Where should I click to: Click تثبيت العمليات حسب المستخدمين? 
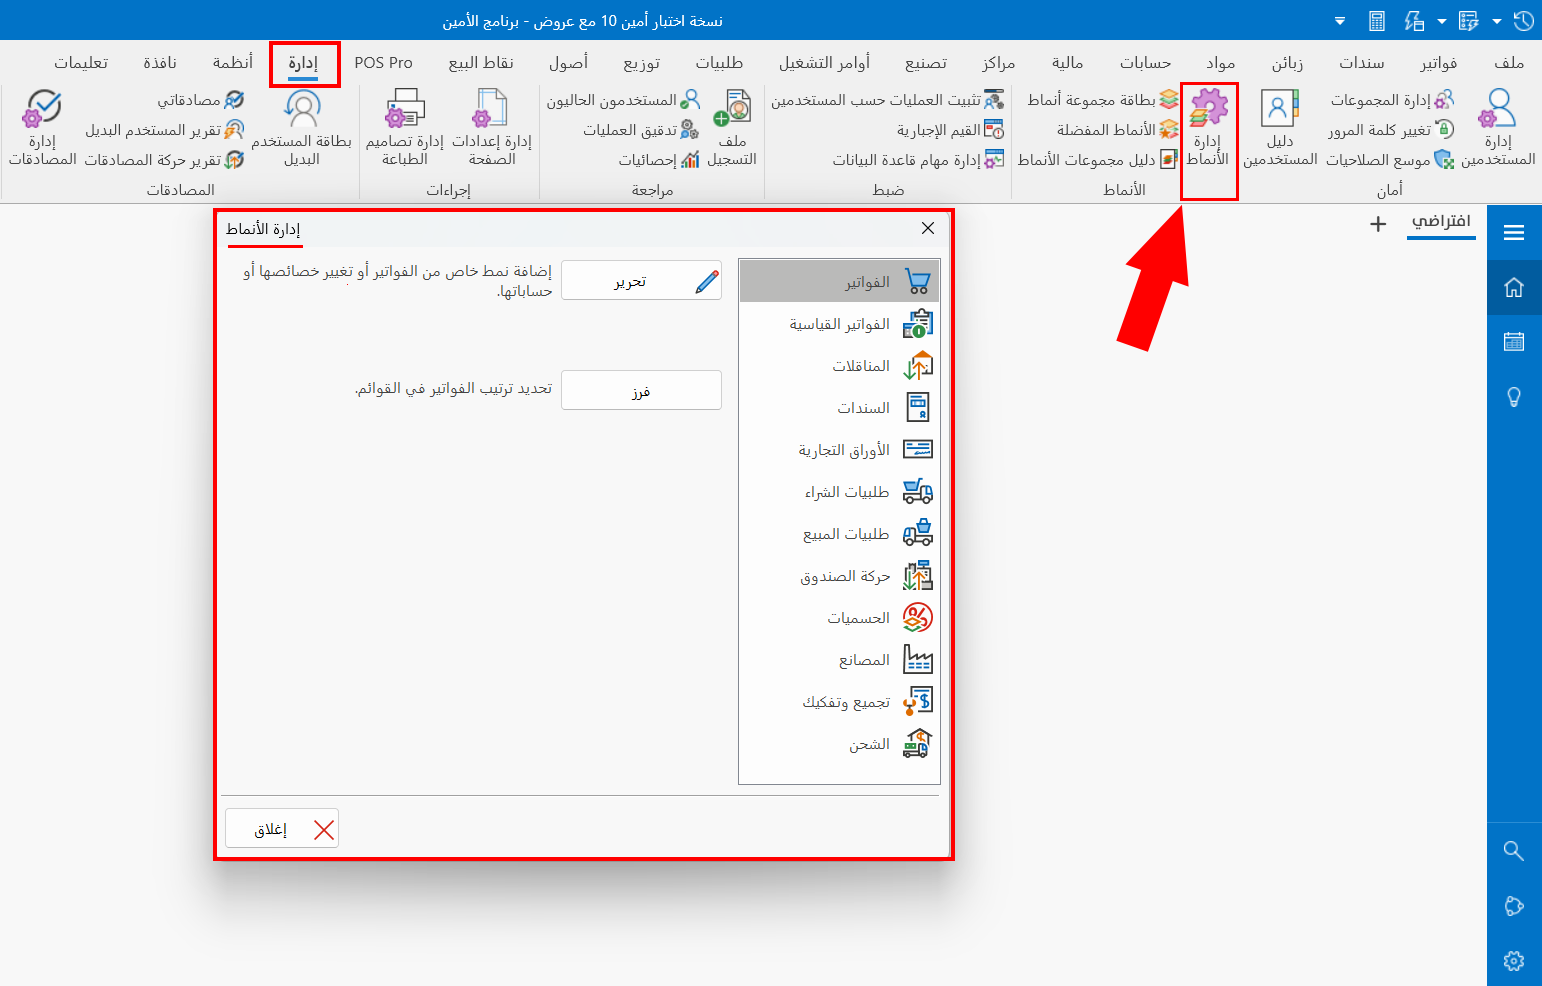click(x=888, y=100)
